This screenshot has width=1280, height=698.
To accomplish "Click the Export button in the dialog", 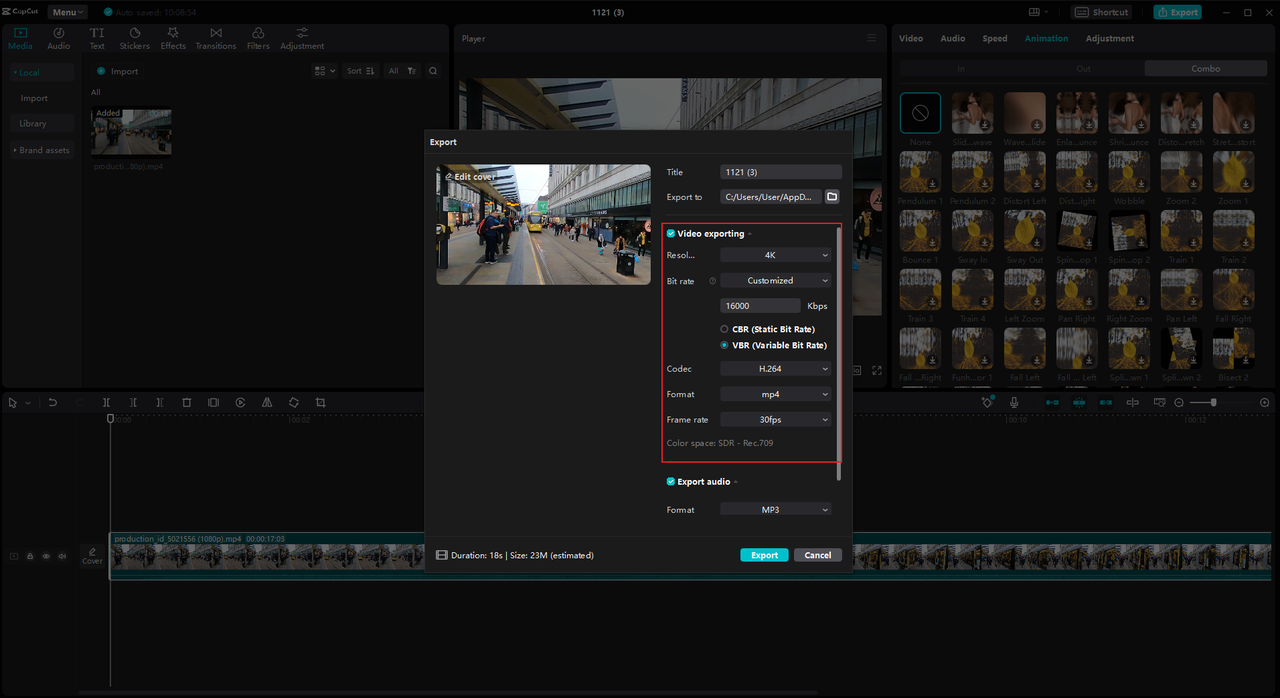I will (765, 555).
